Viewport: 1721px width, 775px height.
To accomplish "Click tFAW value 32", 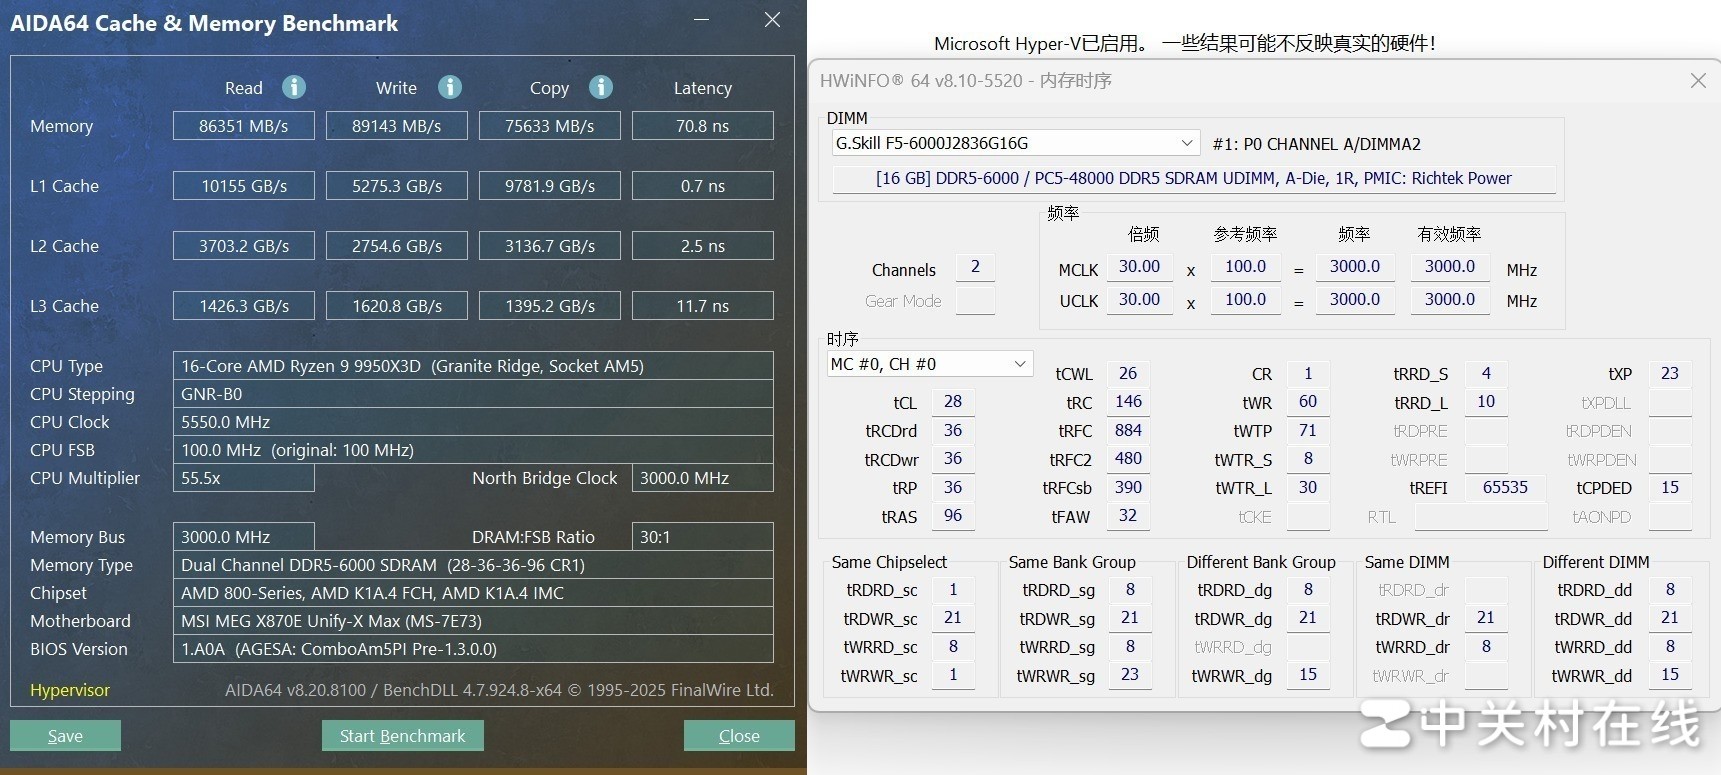I will [x=1128, y=516].
